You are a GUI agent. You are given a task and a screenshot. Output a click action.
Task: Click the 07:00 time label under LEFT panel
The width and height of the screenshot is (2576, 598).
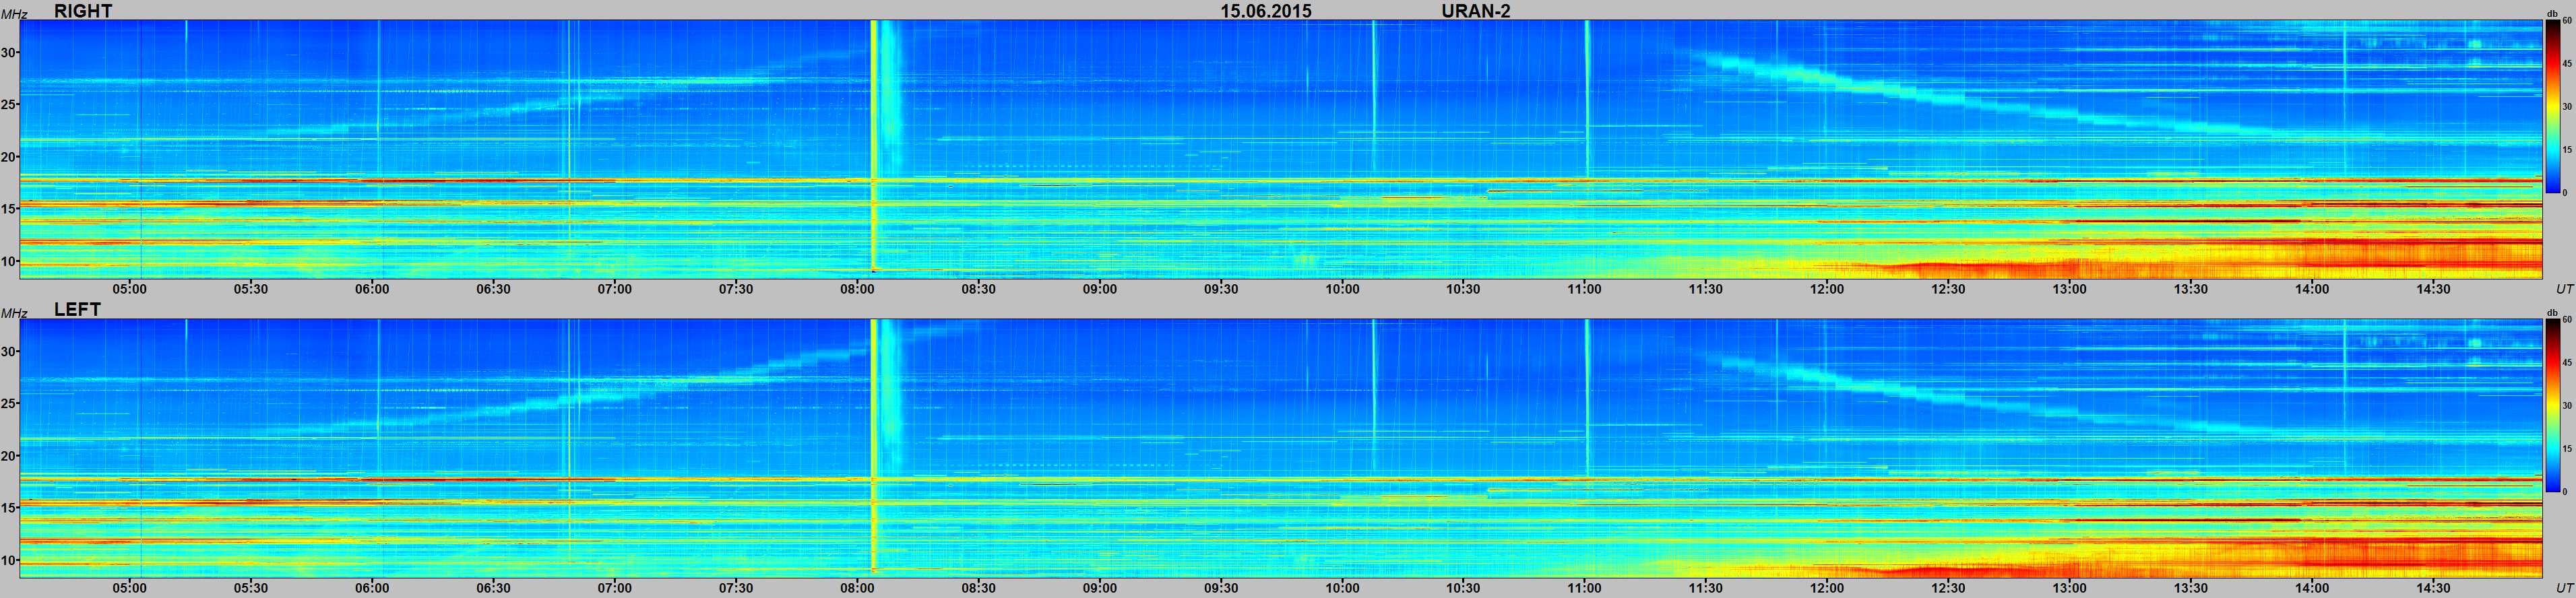(x=614, y=588)
